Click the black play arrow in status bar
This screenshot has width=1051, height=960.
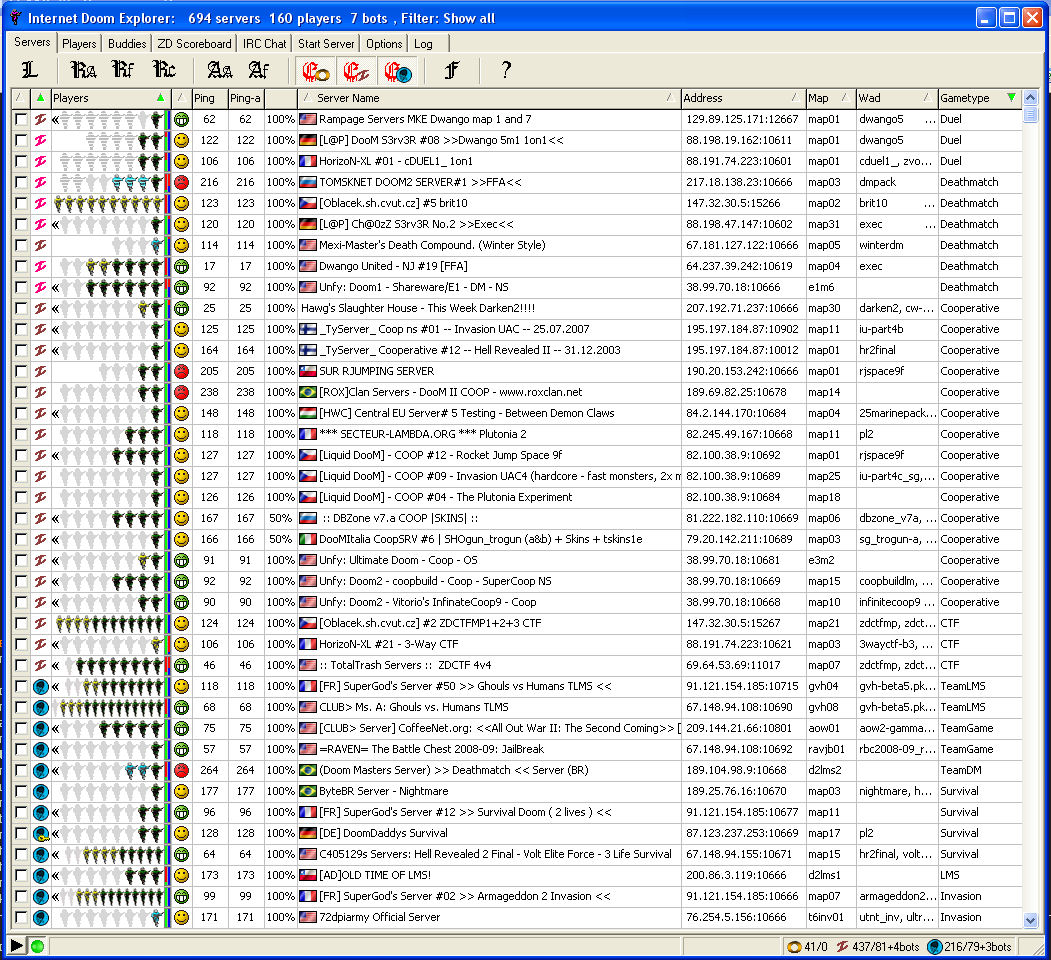[17, 946]
